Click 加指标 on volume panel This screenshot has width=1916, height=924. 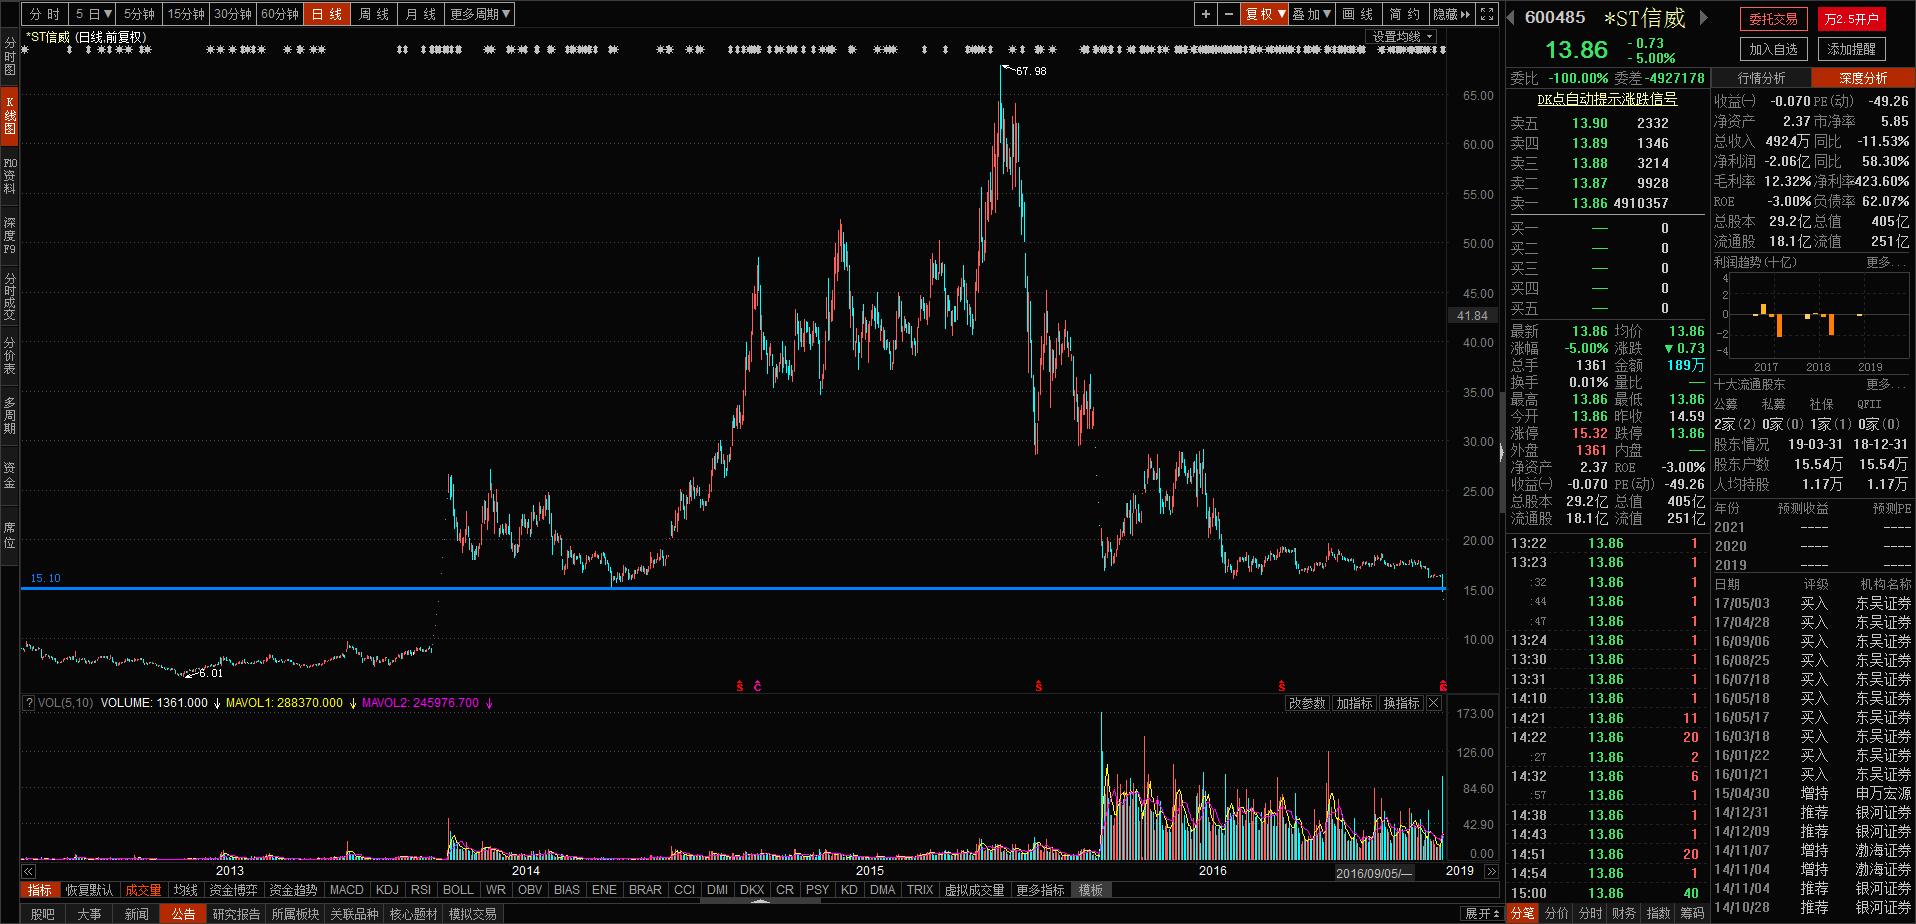(1354, 703)
